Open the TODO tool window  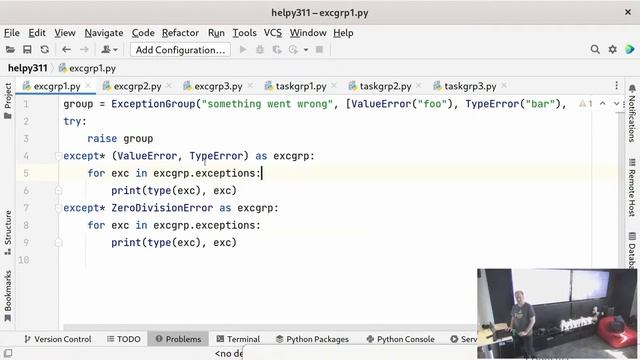point(124,339)
